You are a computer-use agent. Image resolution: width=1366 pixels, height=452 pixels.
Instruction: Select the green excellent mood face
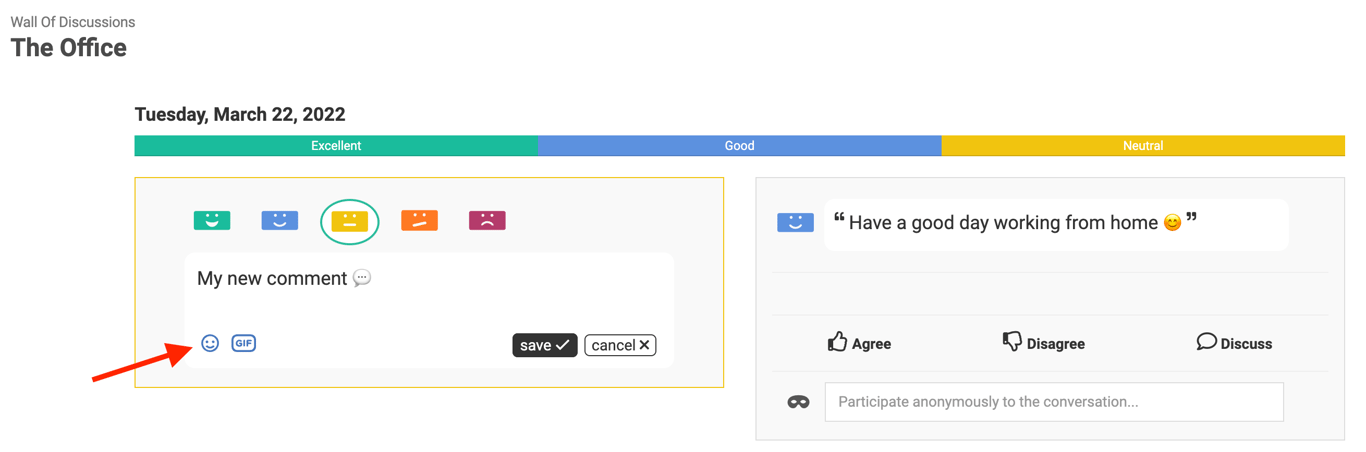212,220
